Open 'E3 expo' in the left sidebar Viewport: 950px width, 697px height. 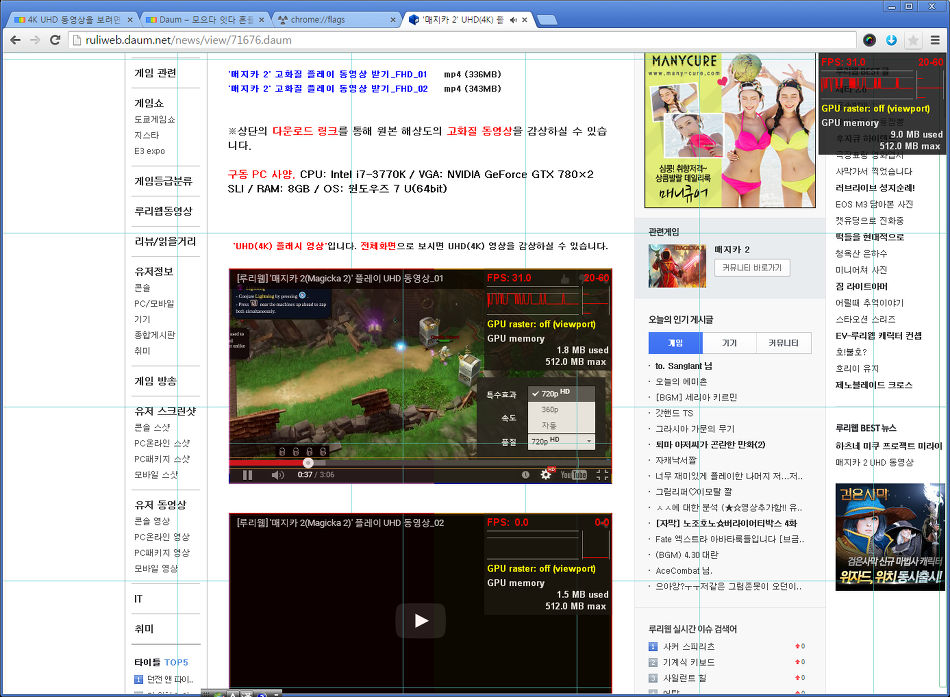point(150,151)
